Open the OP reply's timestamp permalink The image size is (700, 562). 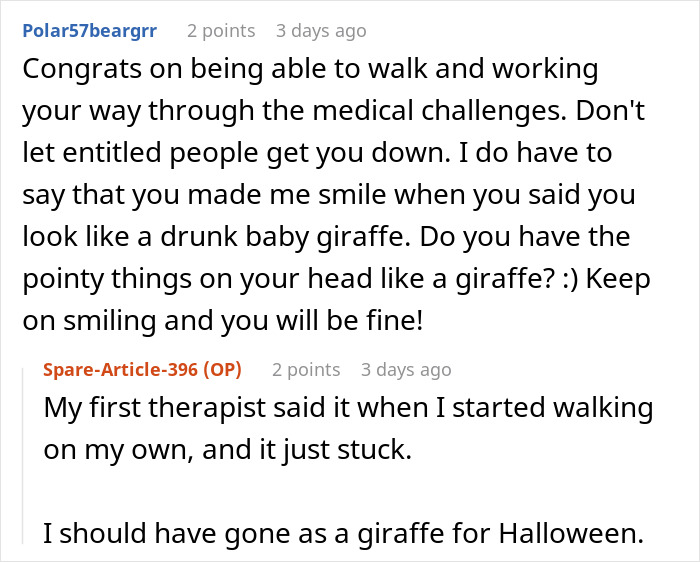point(406,370)
